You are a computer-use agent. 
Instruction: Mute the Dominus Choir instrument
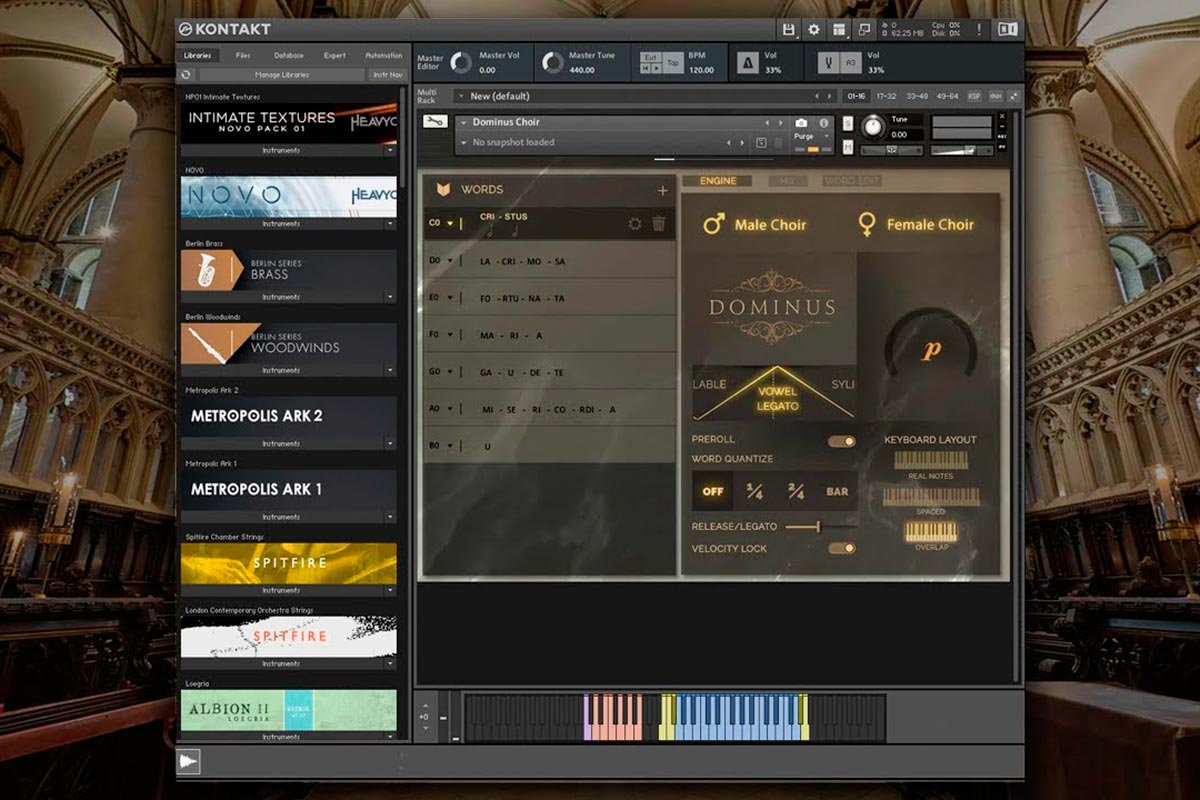pyautogui.click(x=848, y=147)
